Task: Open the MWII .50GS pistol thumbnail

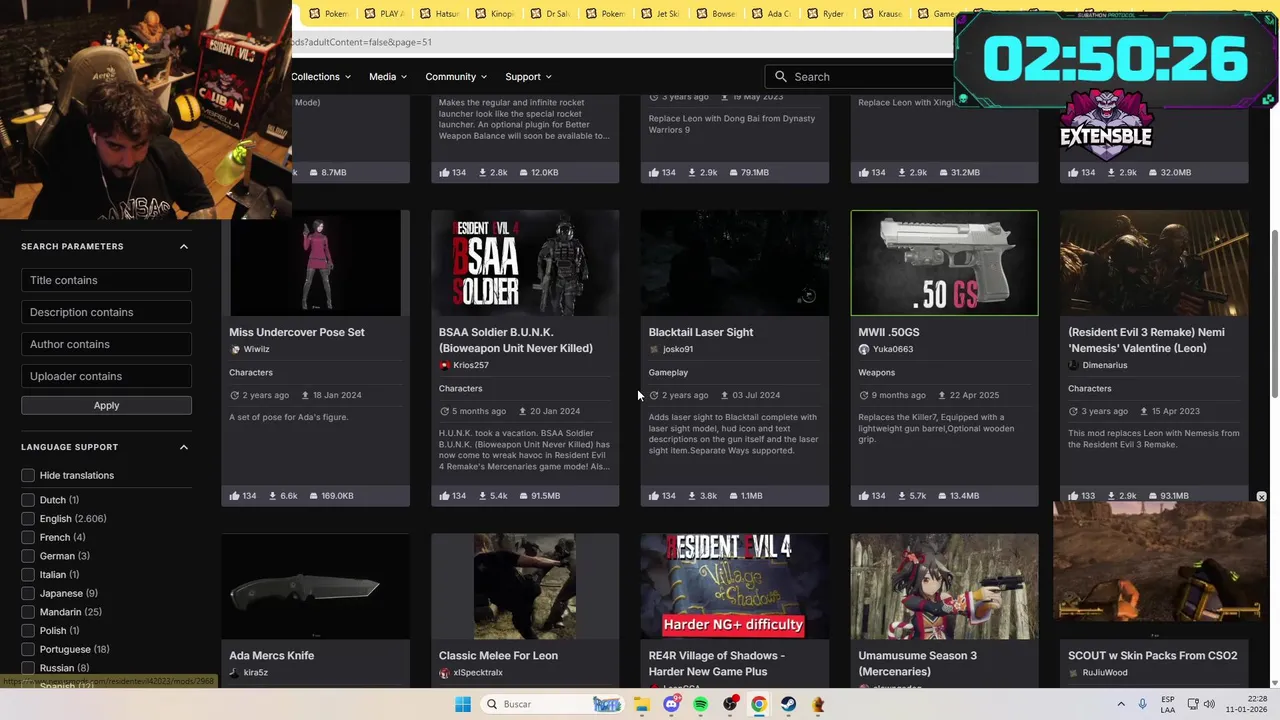Action: tap(944, 263)
